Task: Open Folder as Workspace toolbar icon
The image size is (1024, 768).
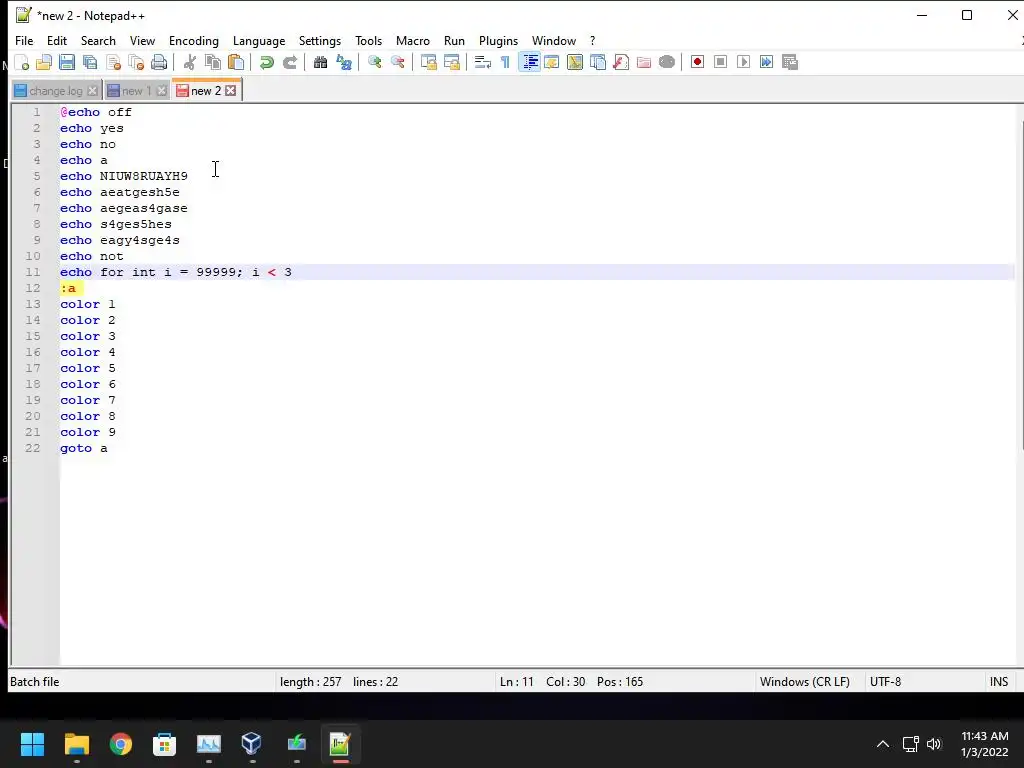Action: (x=644, y=62)
